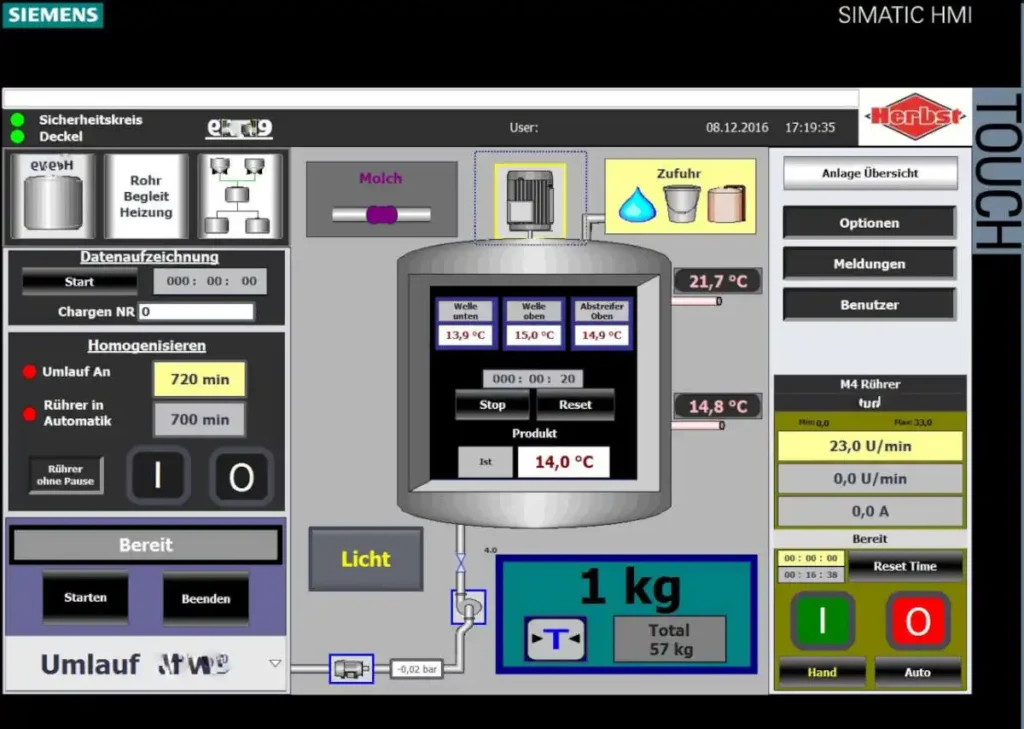Toggle the Licht button
The image size is (1024, 729).
[366, 559]
